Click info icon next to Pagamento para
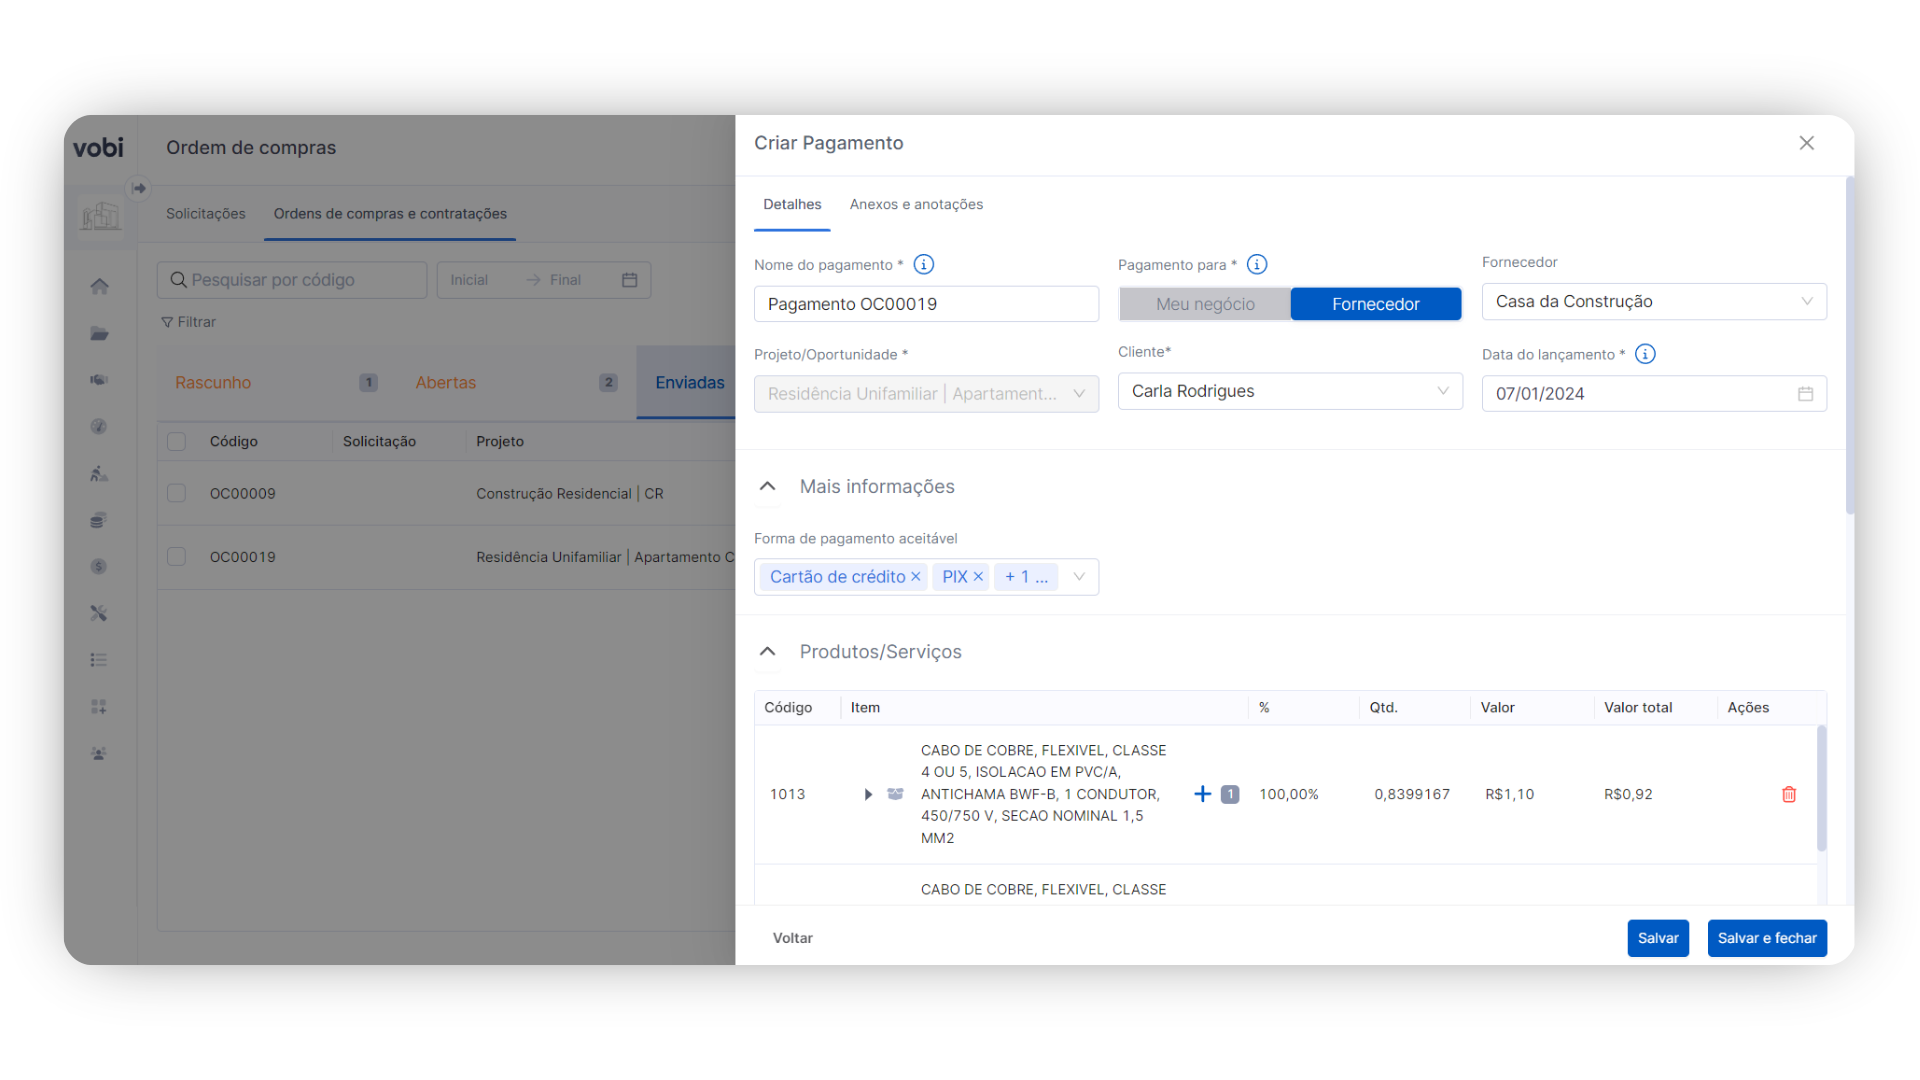The image size is (1920, 1080). coord(1257,265)
